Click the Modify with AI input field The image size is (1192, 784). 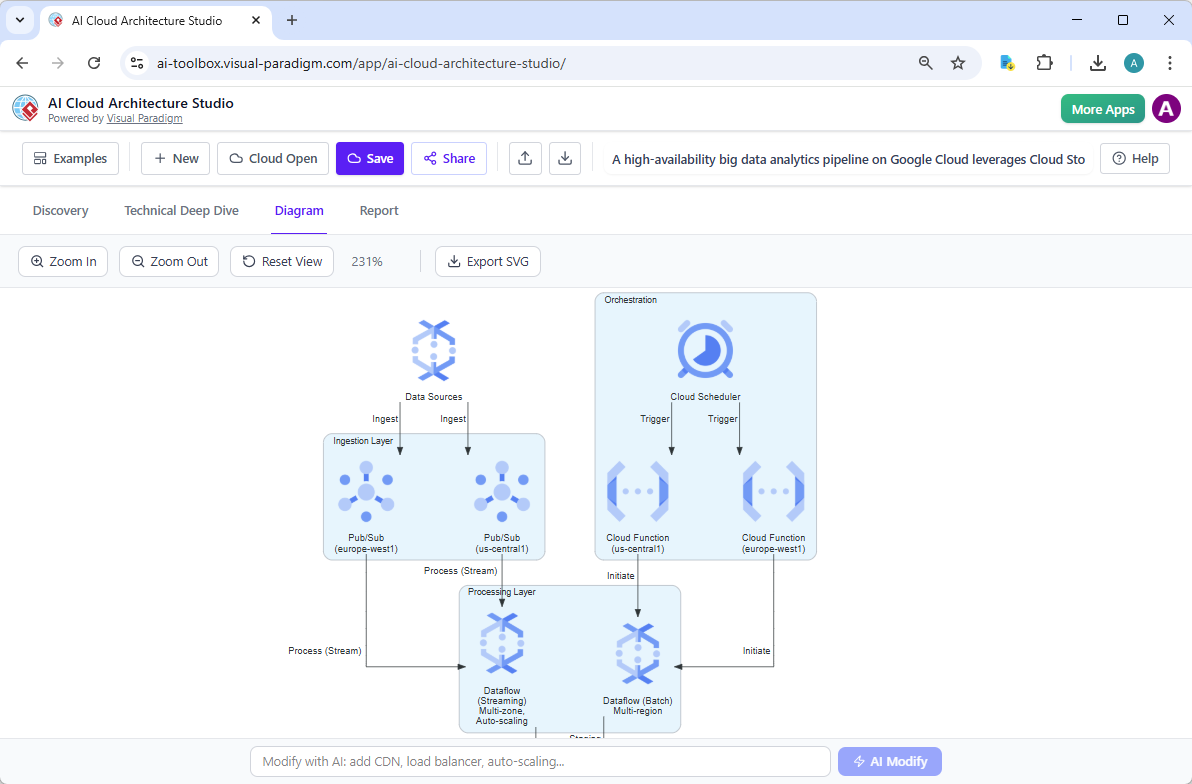point(540,761)
